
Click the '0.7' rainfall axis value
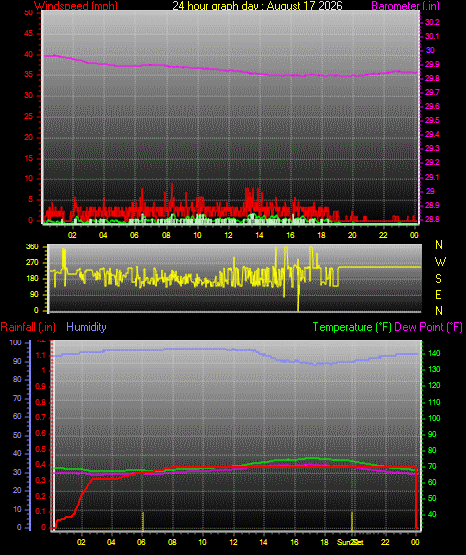(41, 417)
